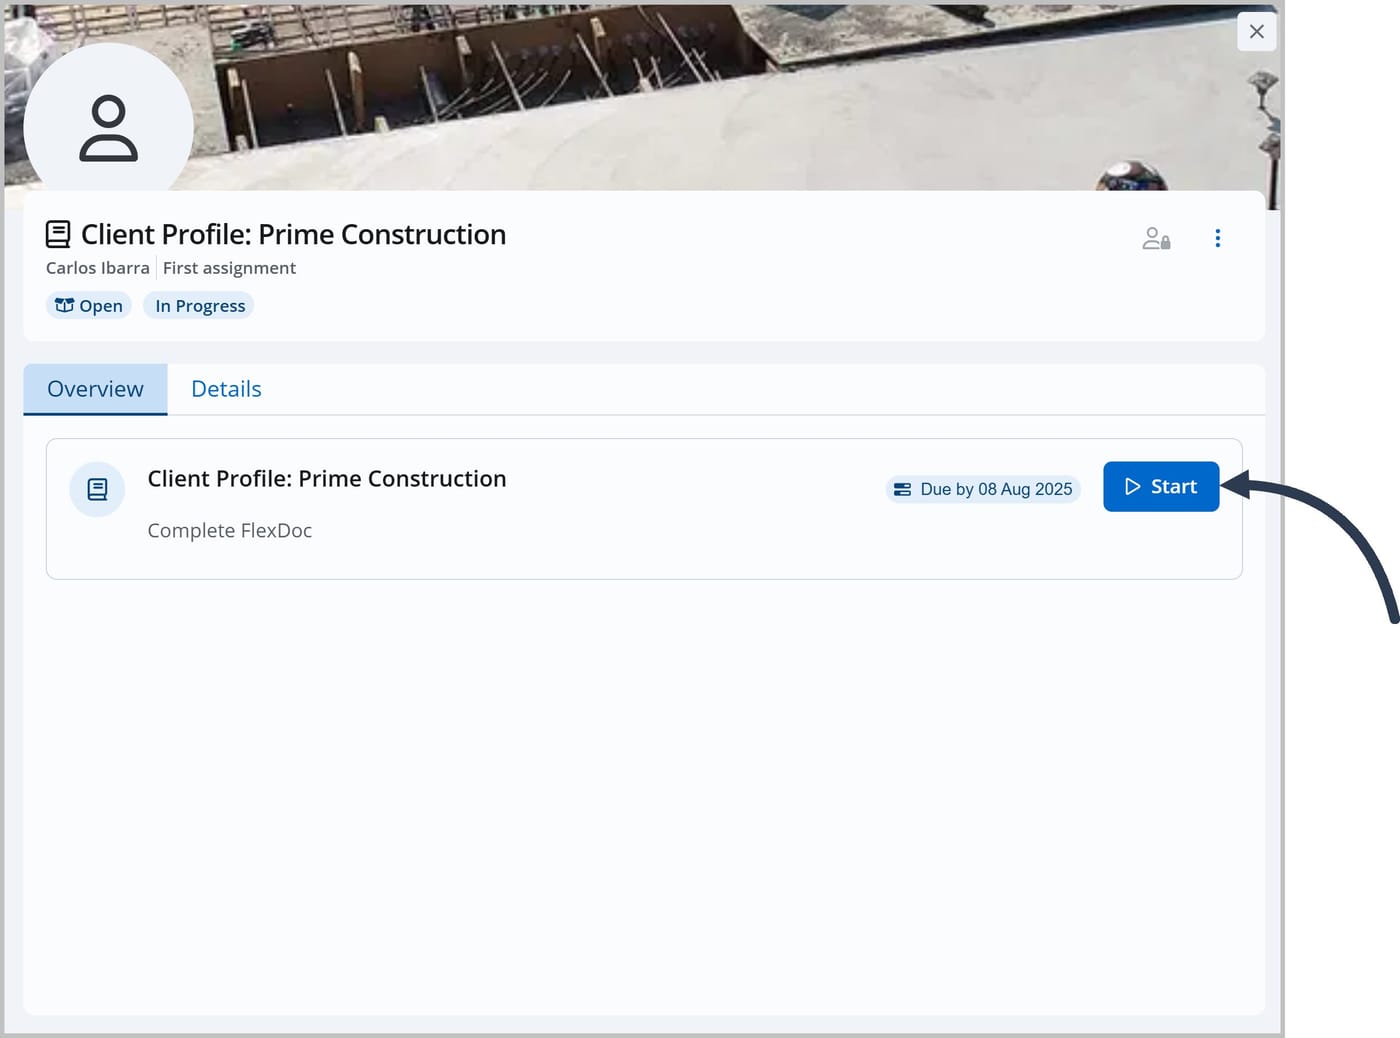This screenshot has width=1400, height=1038.
Task: Start the Client Profile FlexDoc
Action: (1161, 486)
